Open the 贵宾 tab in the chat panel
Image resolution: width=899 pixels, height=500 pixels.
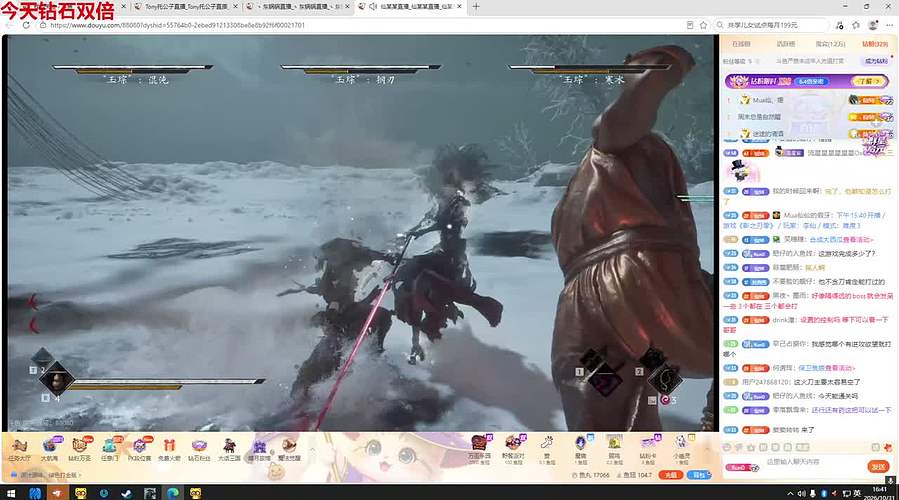[830, 44]
